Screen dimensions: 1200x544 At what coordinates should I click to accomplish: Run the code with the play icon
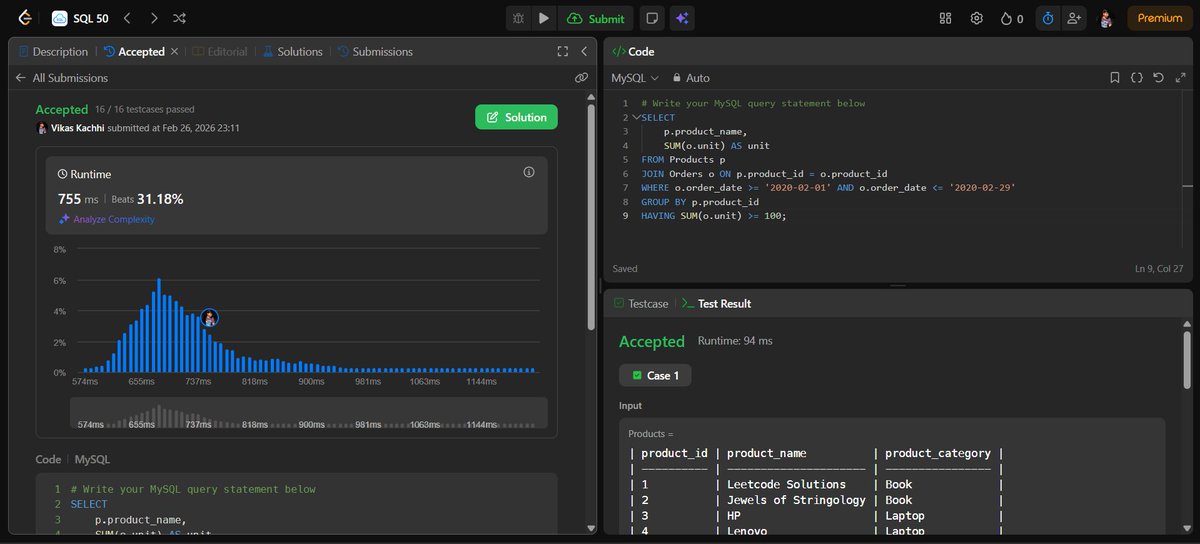[544, 18]
